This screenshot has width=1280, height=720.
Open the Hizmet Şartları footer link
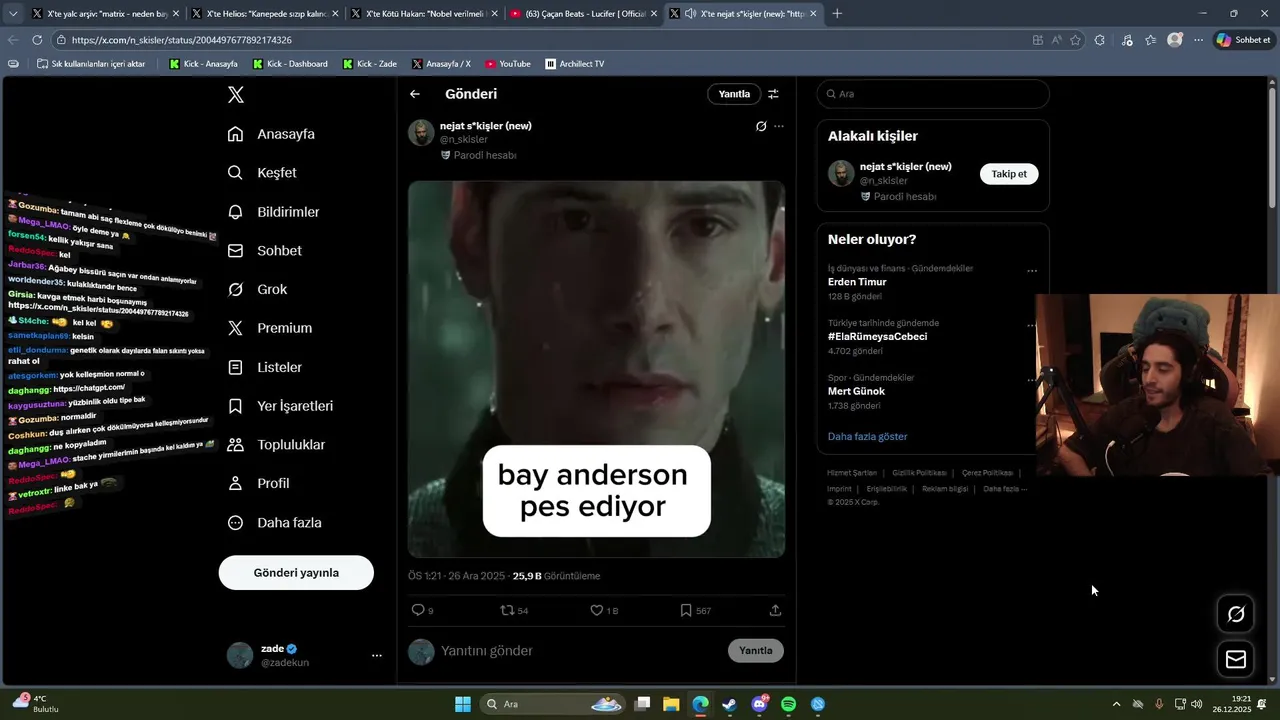(x=852, y=473)
